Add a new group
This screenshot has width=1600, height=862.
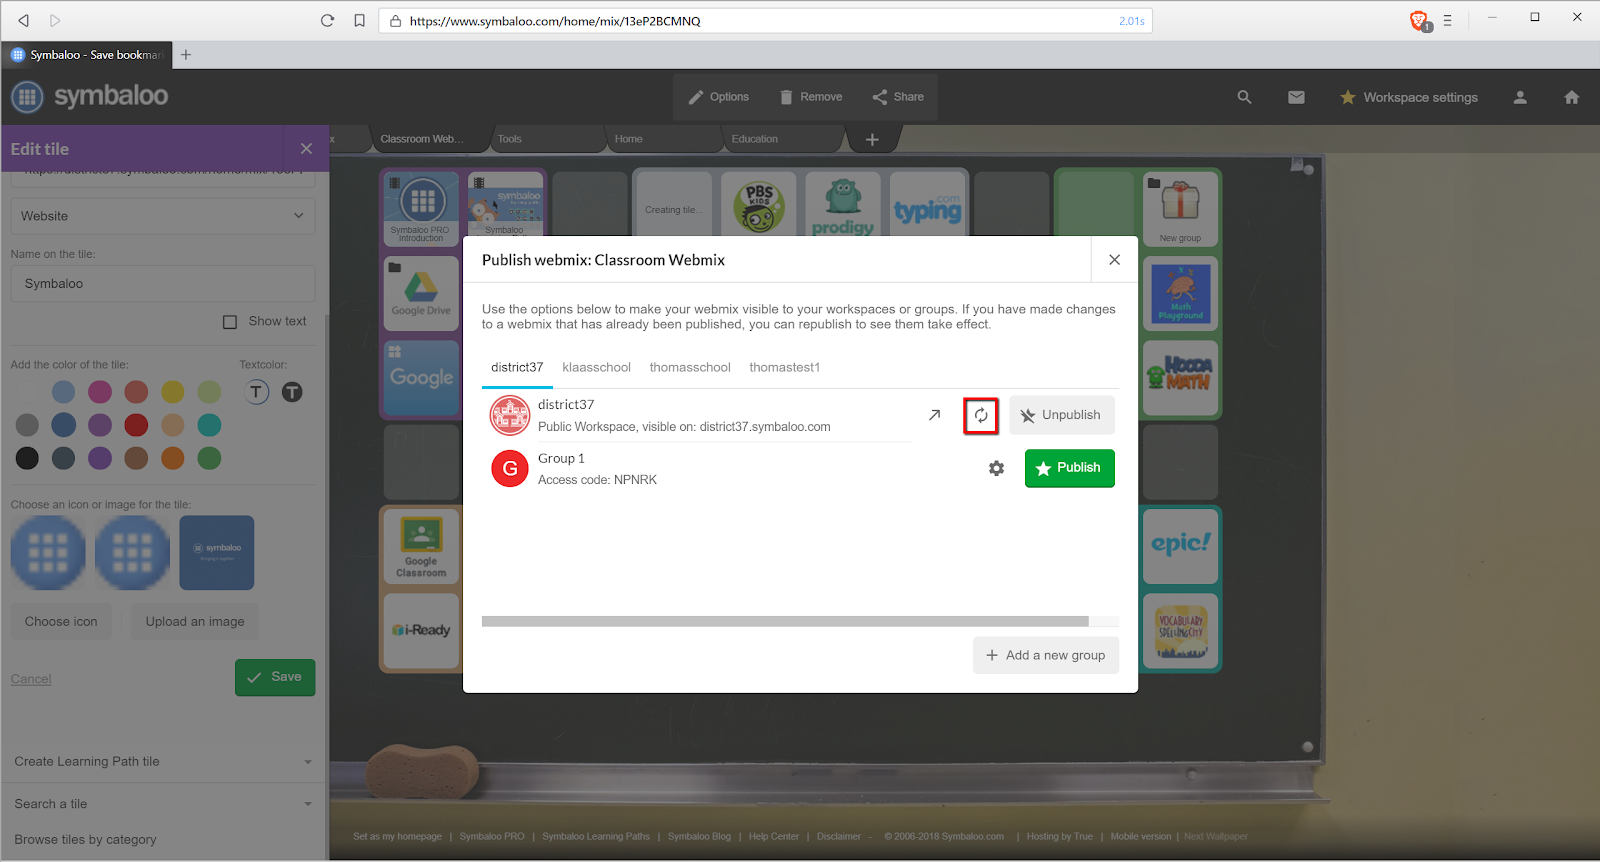(1045, 655)
